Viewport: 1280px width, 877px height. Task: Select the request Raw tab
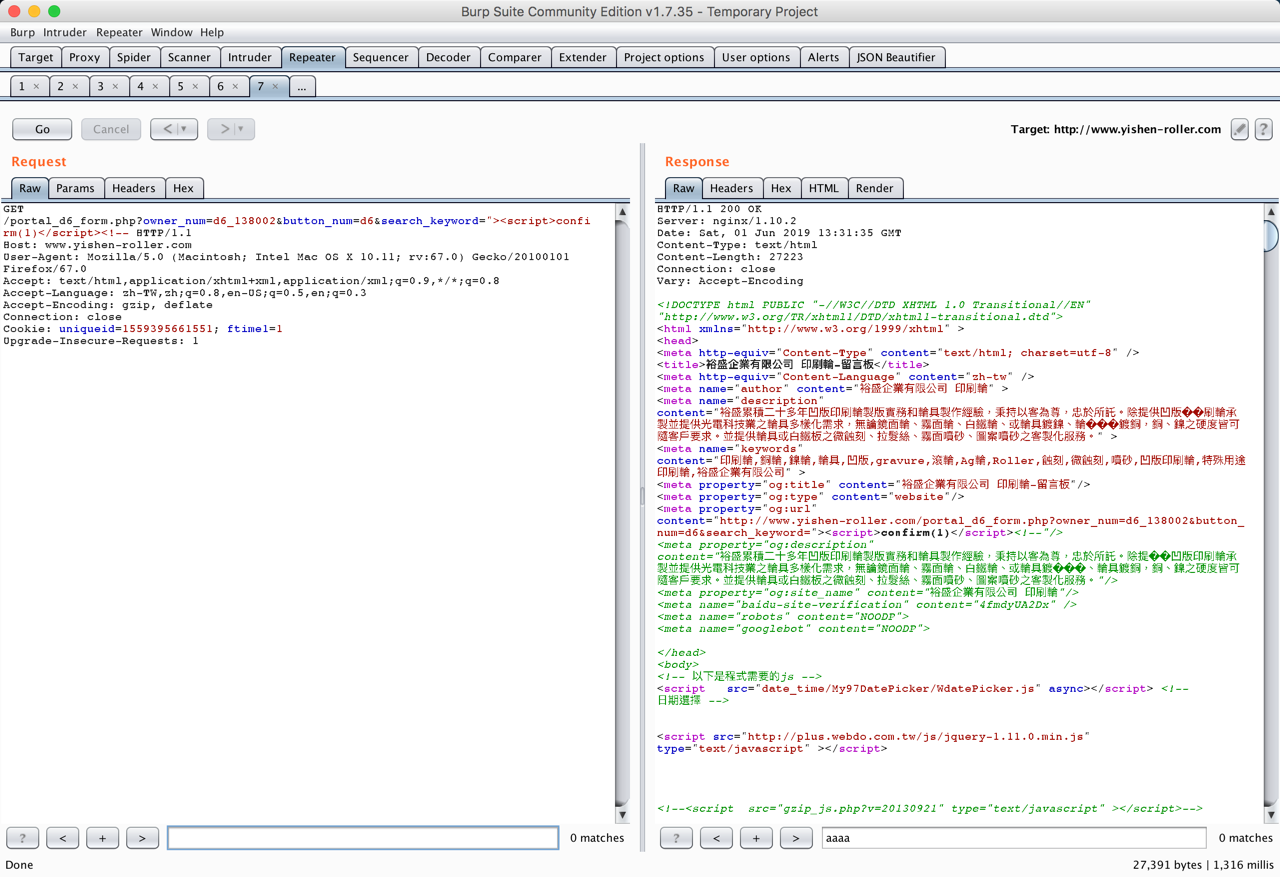click(30, 188)
